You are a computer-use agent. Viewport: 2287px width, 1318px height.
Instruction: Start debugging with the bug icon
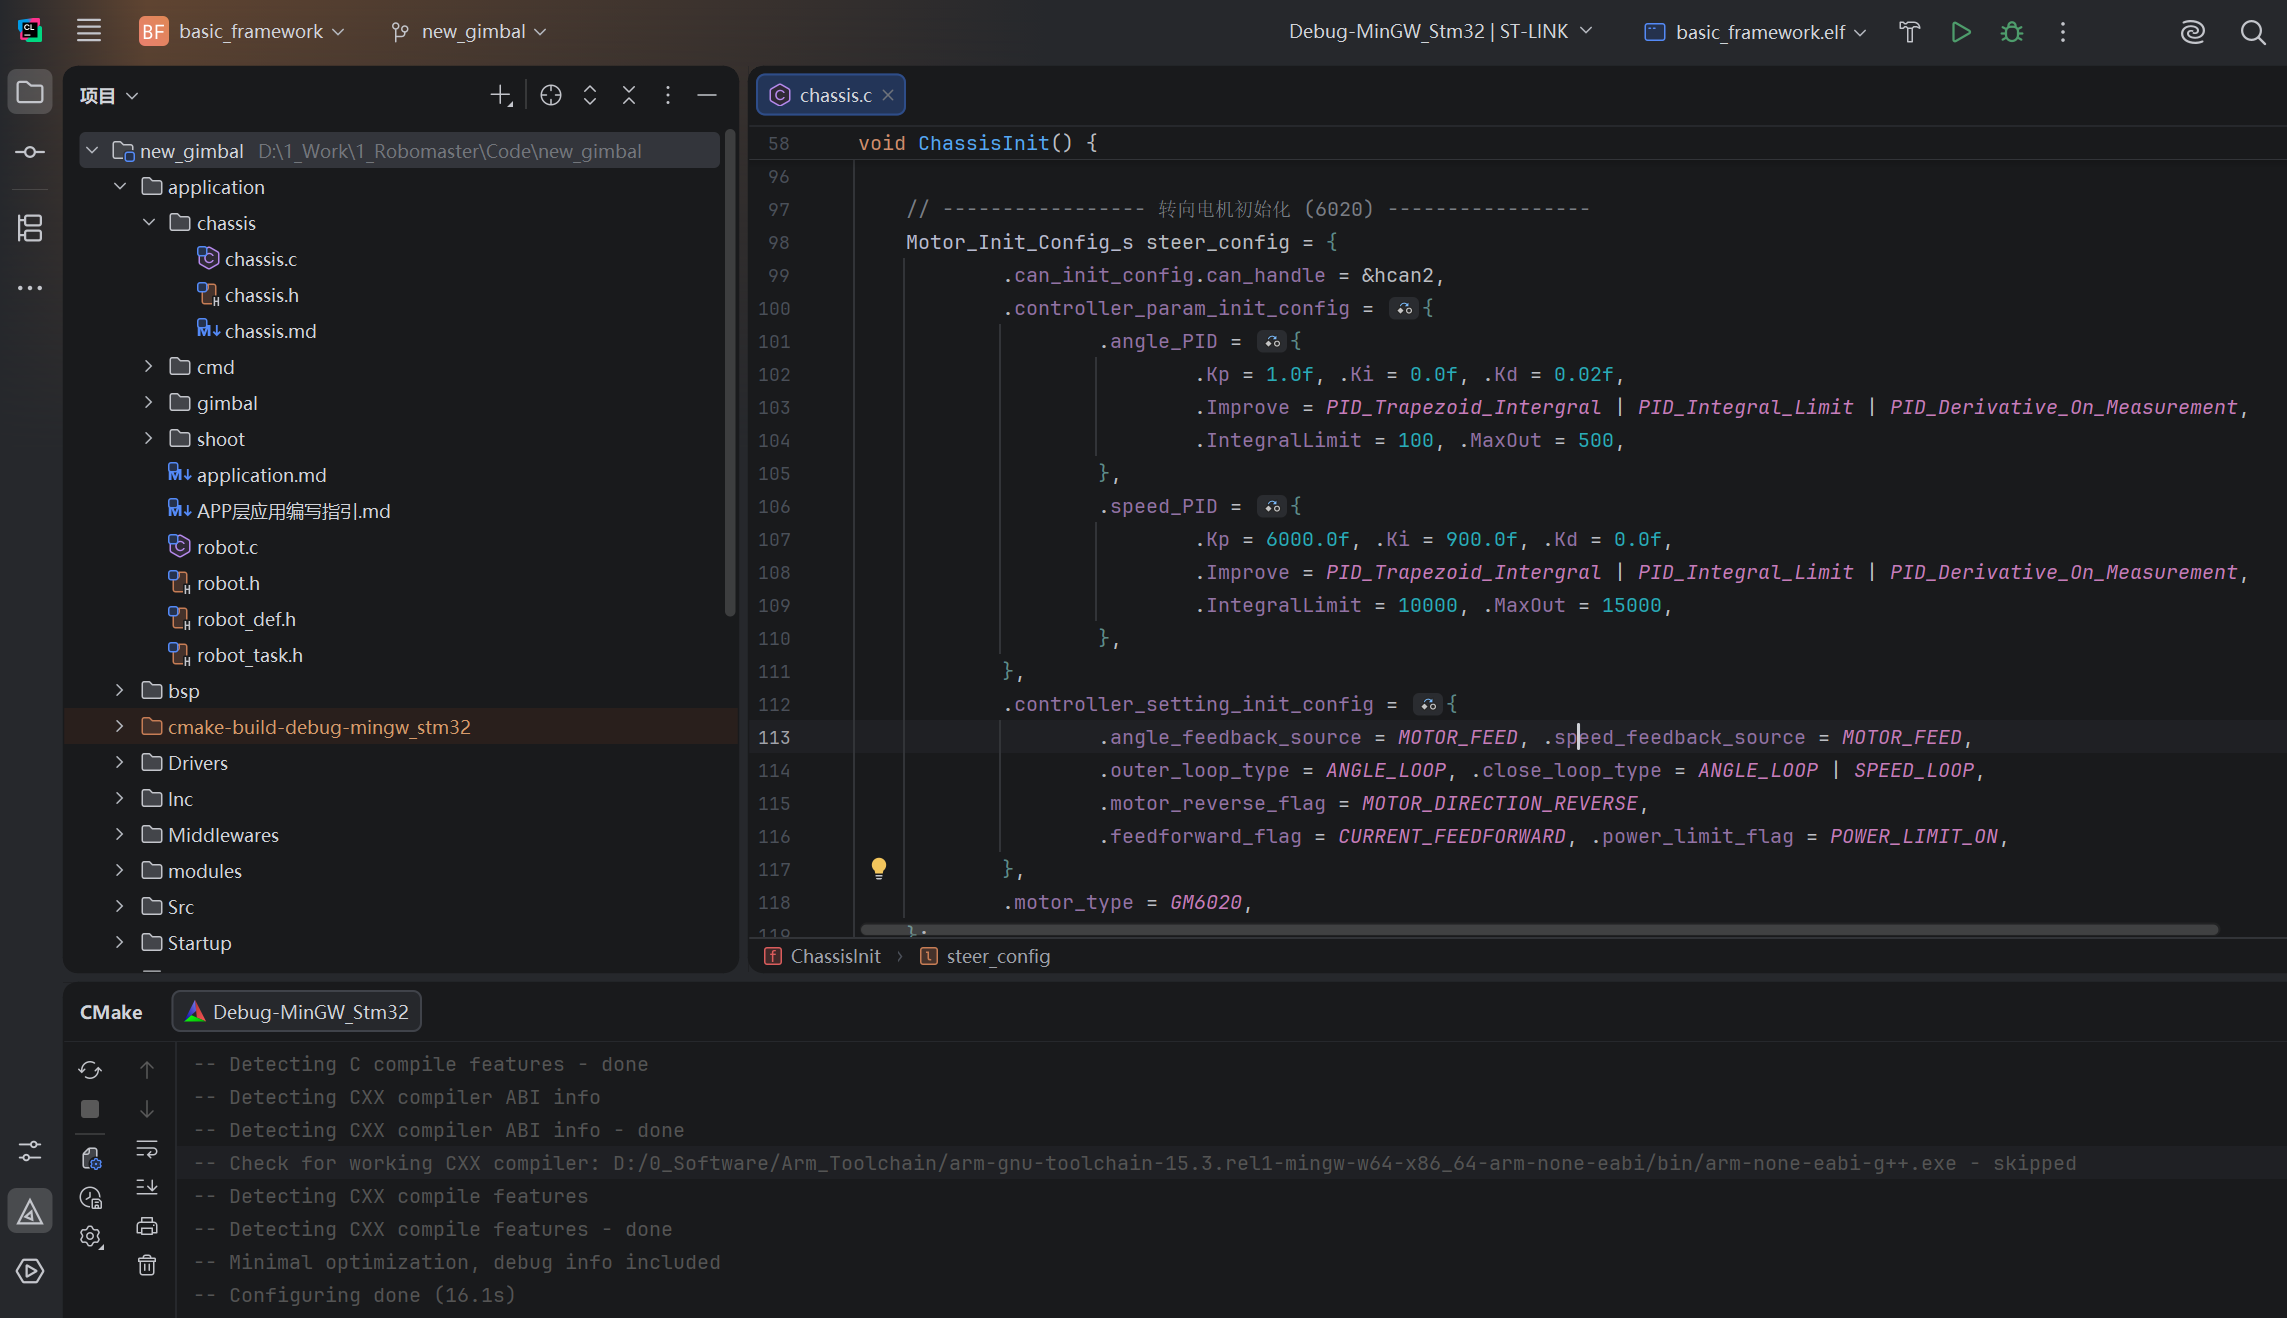click(x=2012, y=32)
